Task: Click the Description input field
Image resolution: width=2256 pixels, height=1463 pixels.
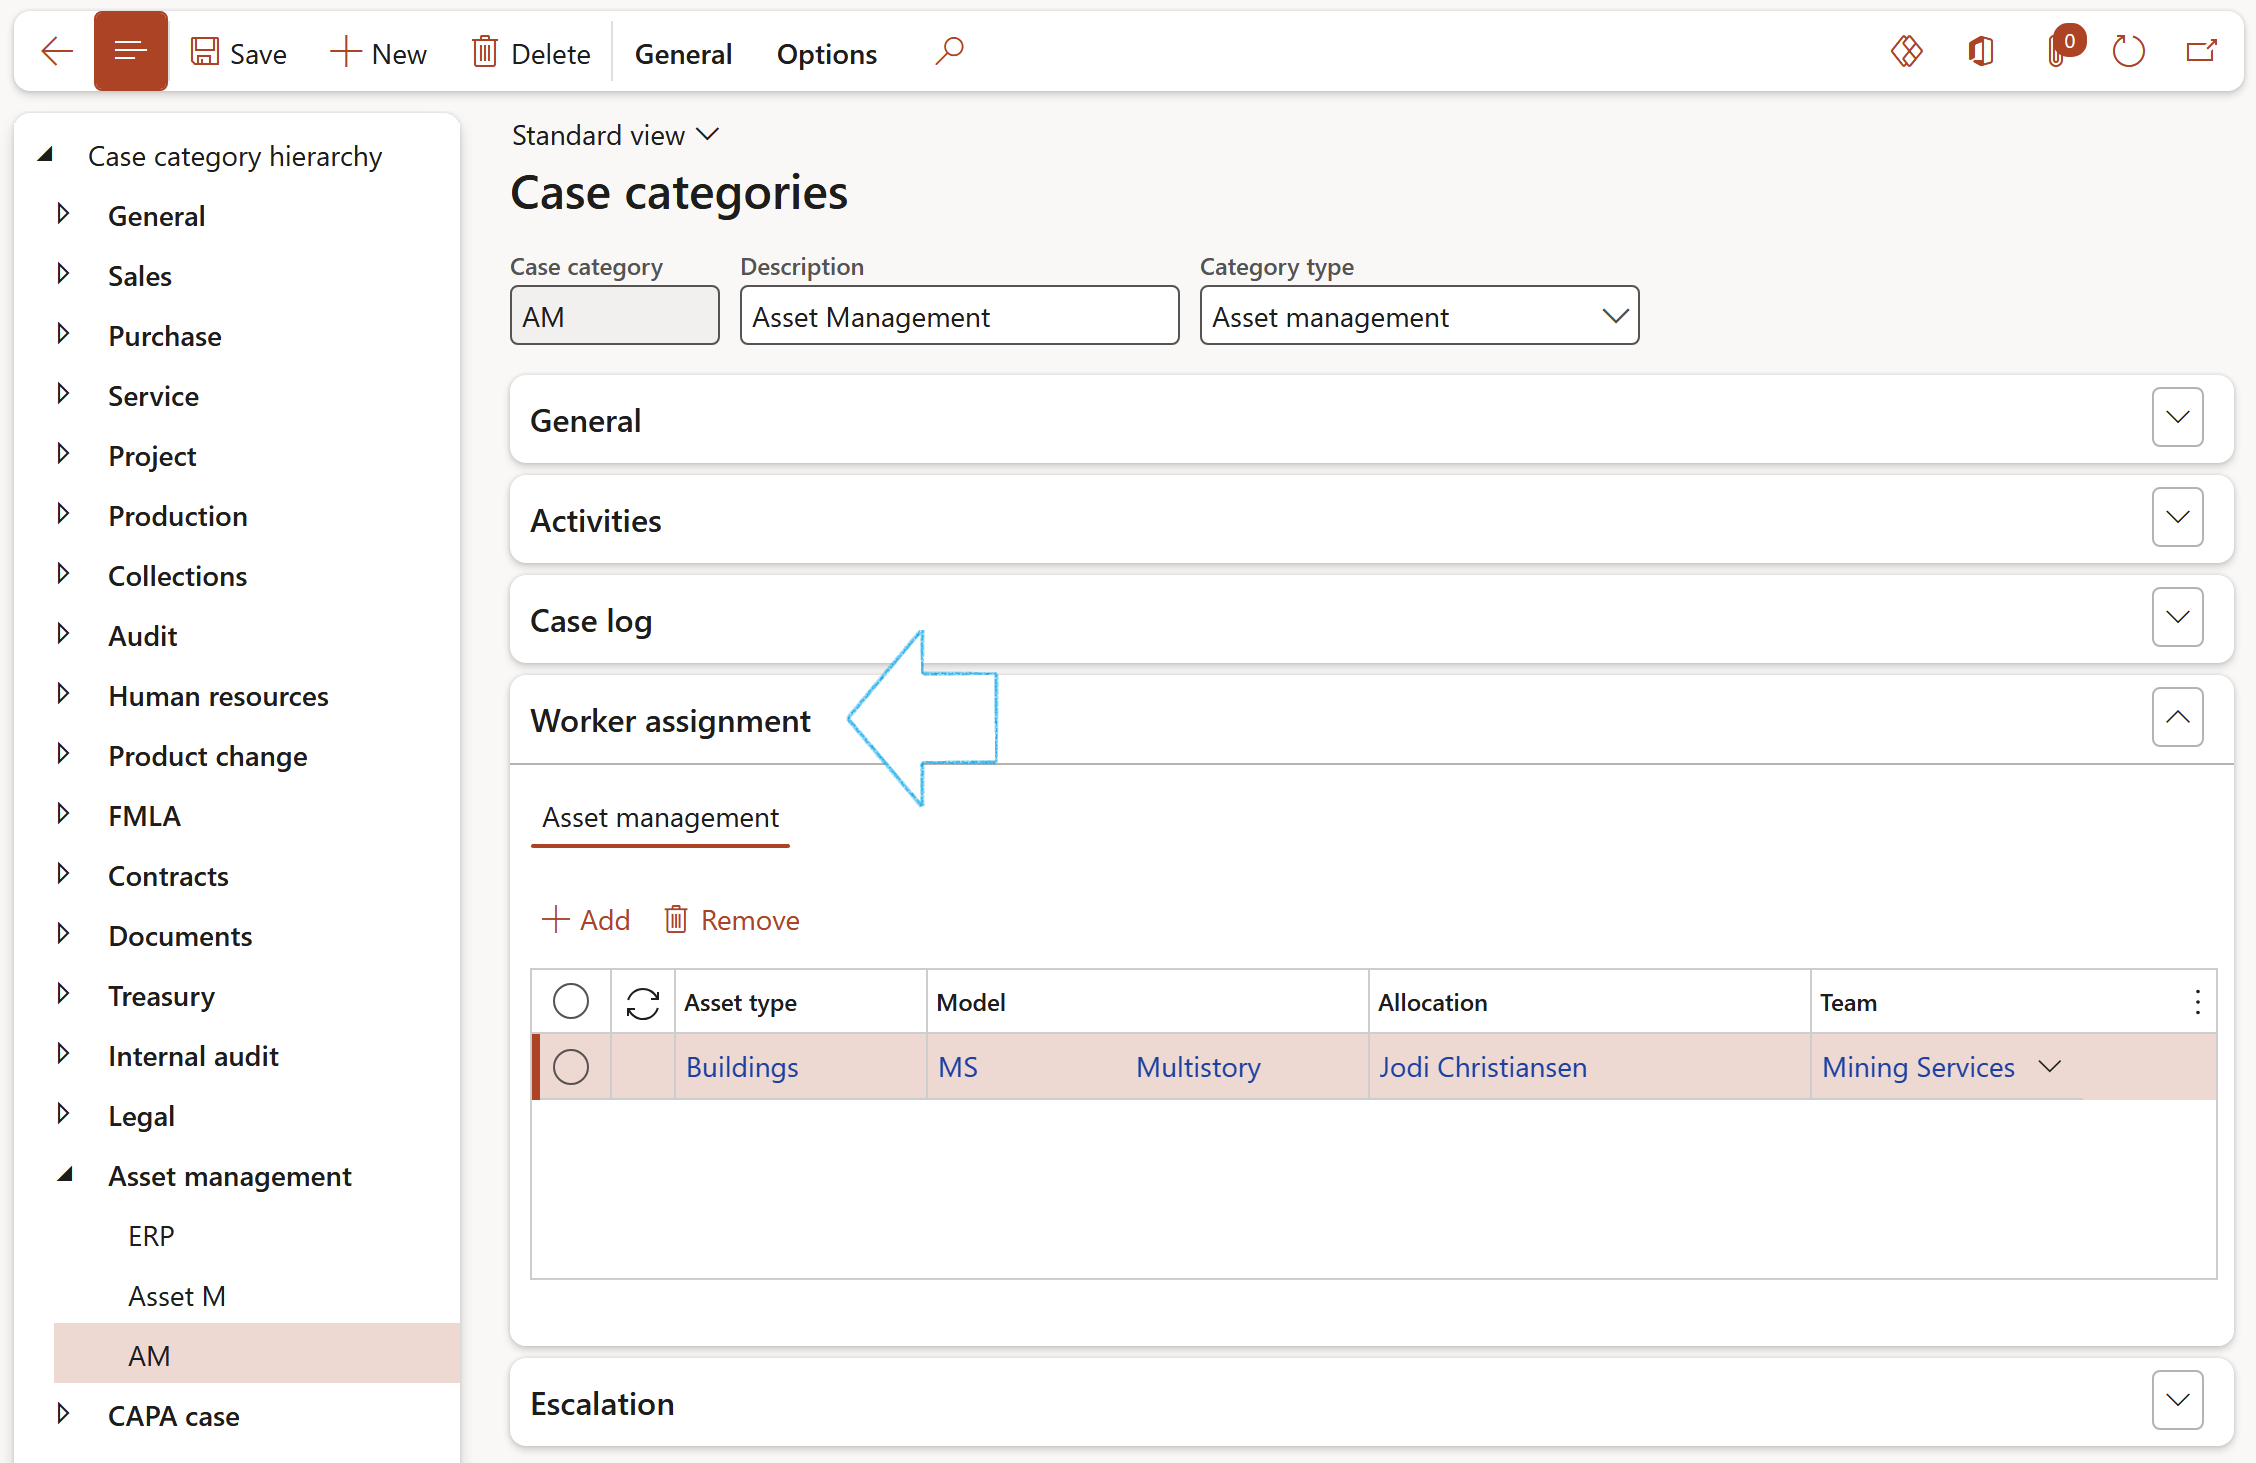Action: click(958, 317)
